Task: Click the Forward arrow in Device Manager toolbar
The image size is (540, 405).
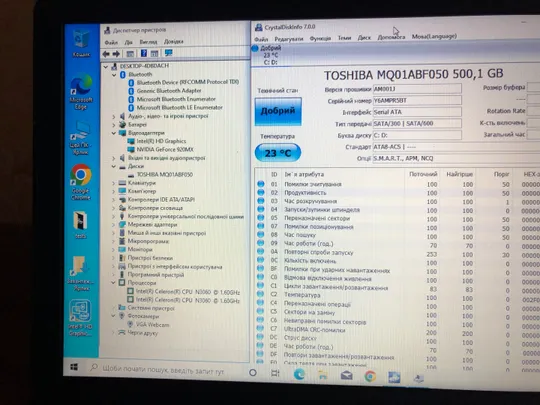Action: click(x=116, y=54)
